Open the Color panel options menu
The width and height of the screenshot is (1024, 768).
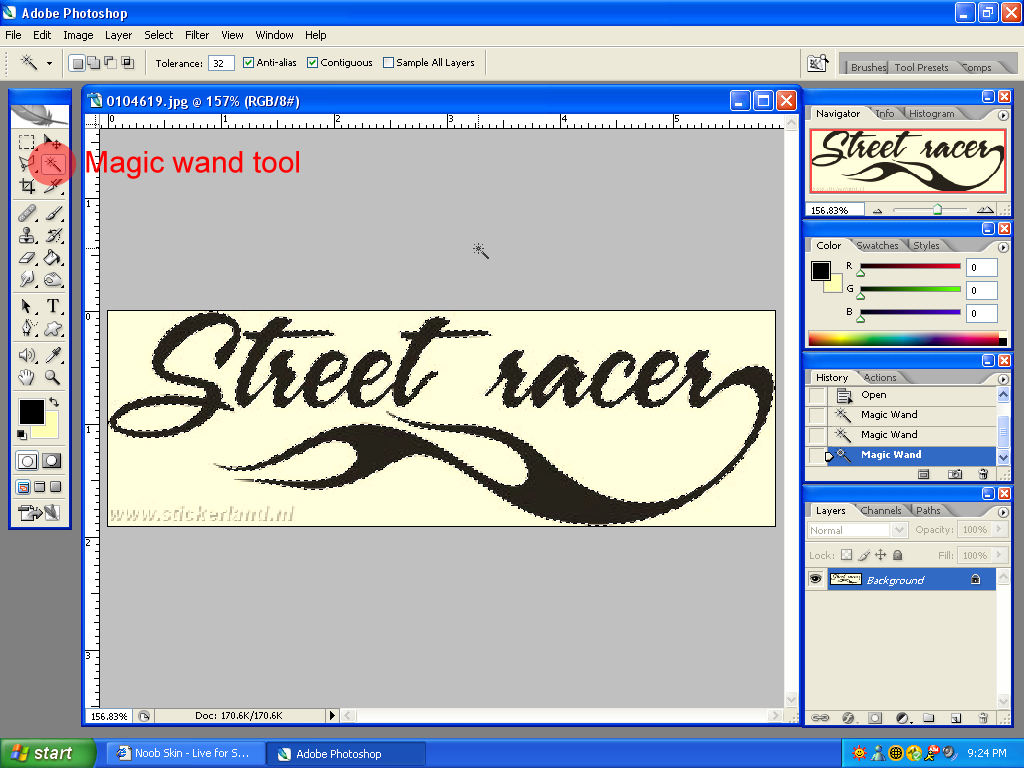pyautogui.click(x=1003, y=248)
